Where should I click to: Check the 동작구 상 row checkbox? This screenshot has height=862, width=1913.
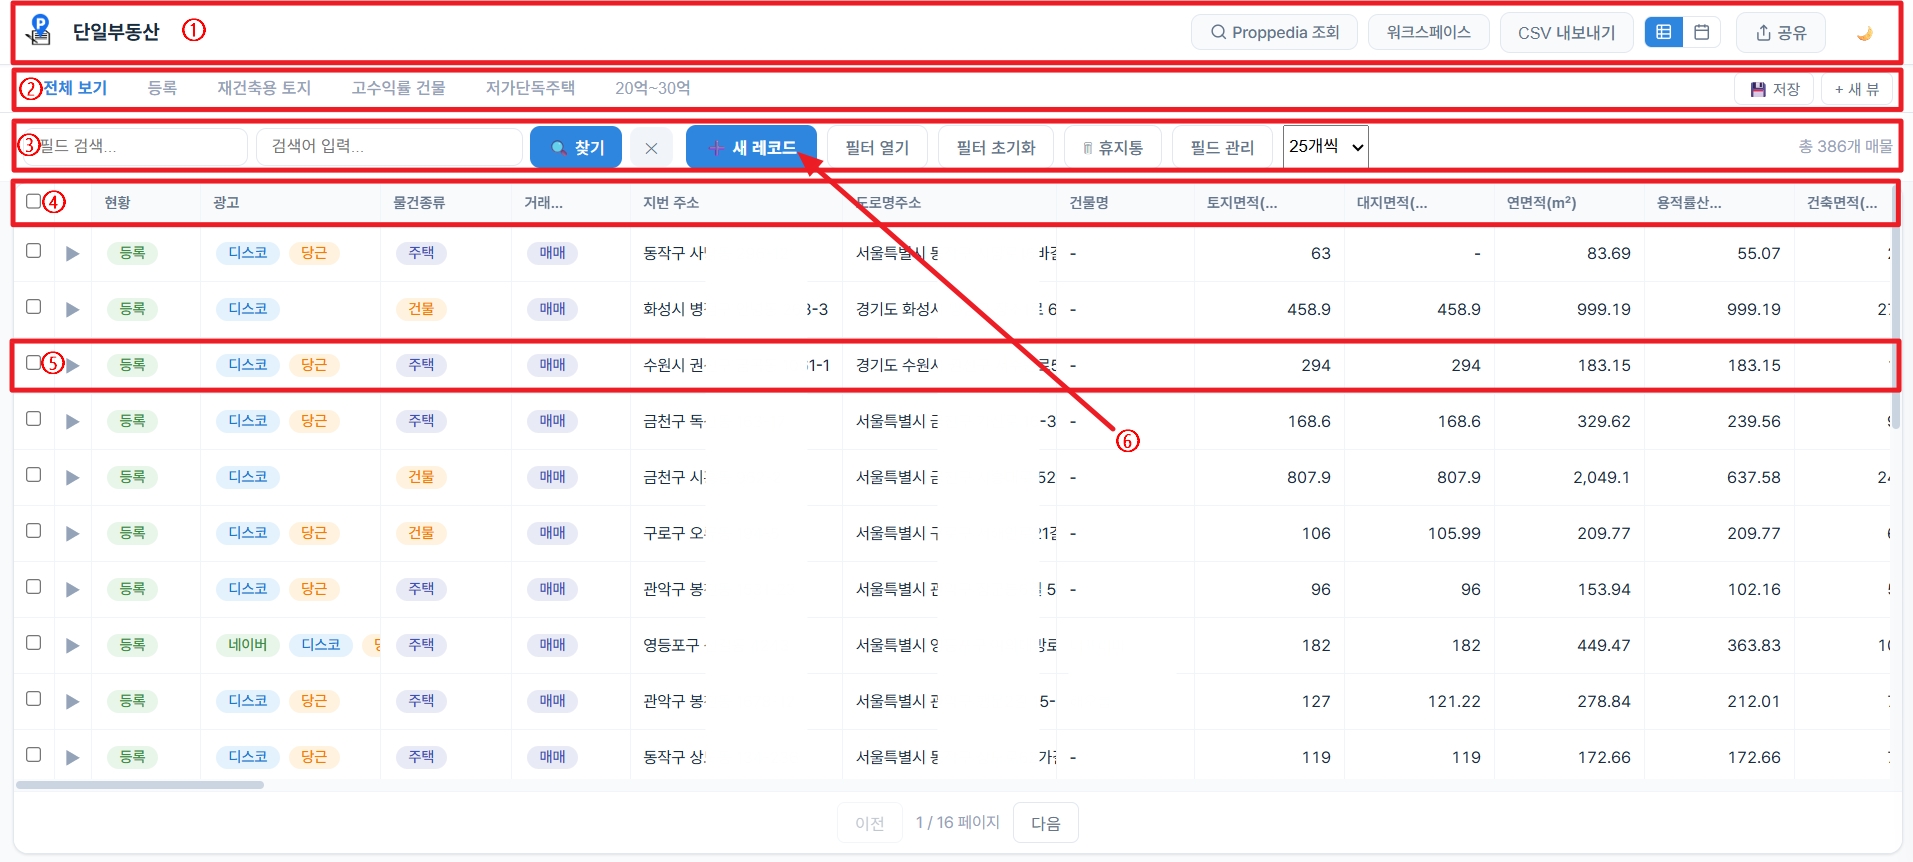(33, 755)
